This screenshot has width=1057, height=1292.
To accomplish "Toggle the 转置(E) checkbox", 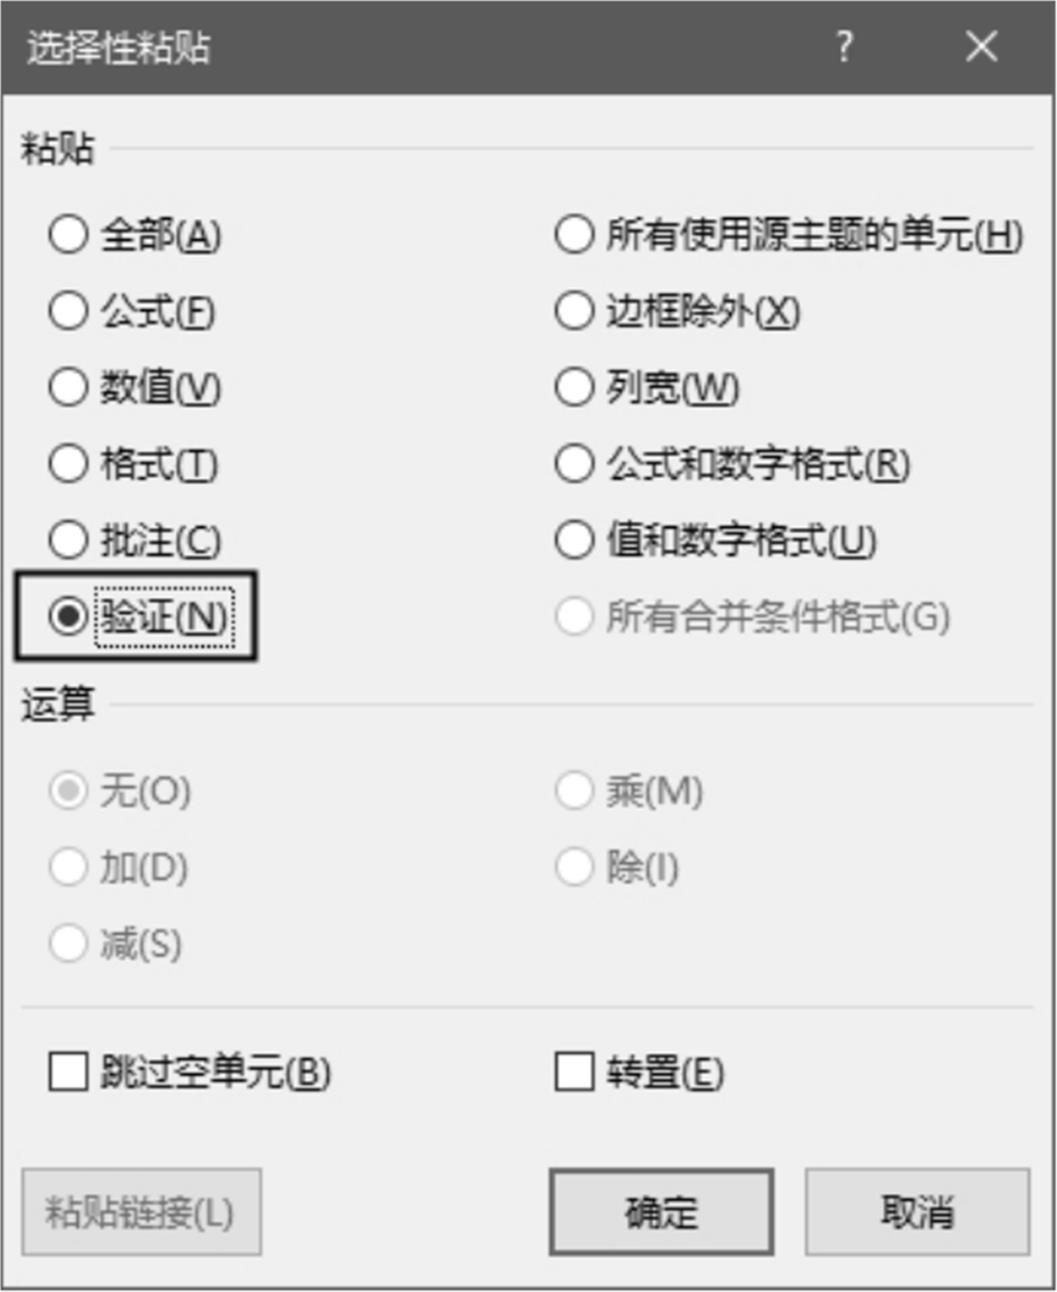I will [x=574, y=1072].
